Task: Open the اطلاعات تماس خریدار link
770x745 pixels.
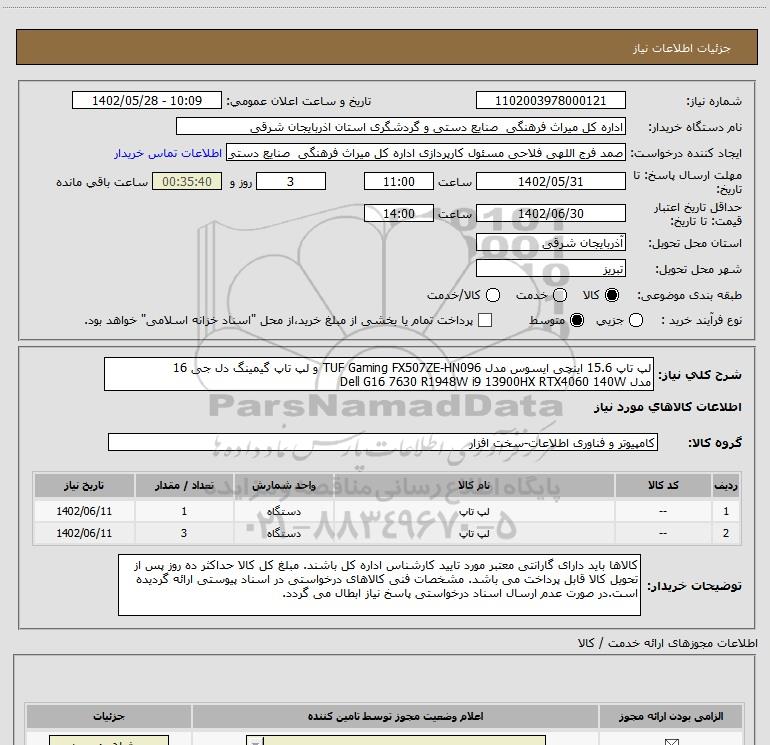Action: point(168,153)
